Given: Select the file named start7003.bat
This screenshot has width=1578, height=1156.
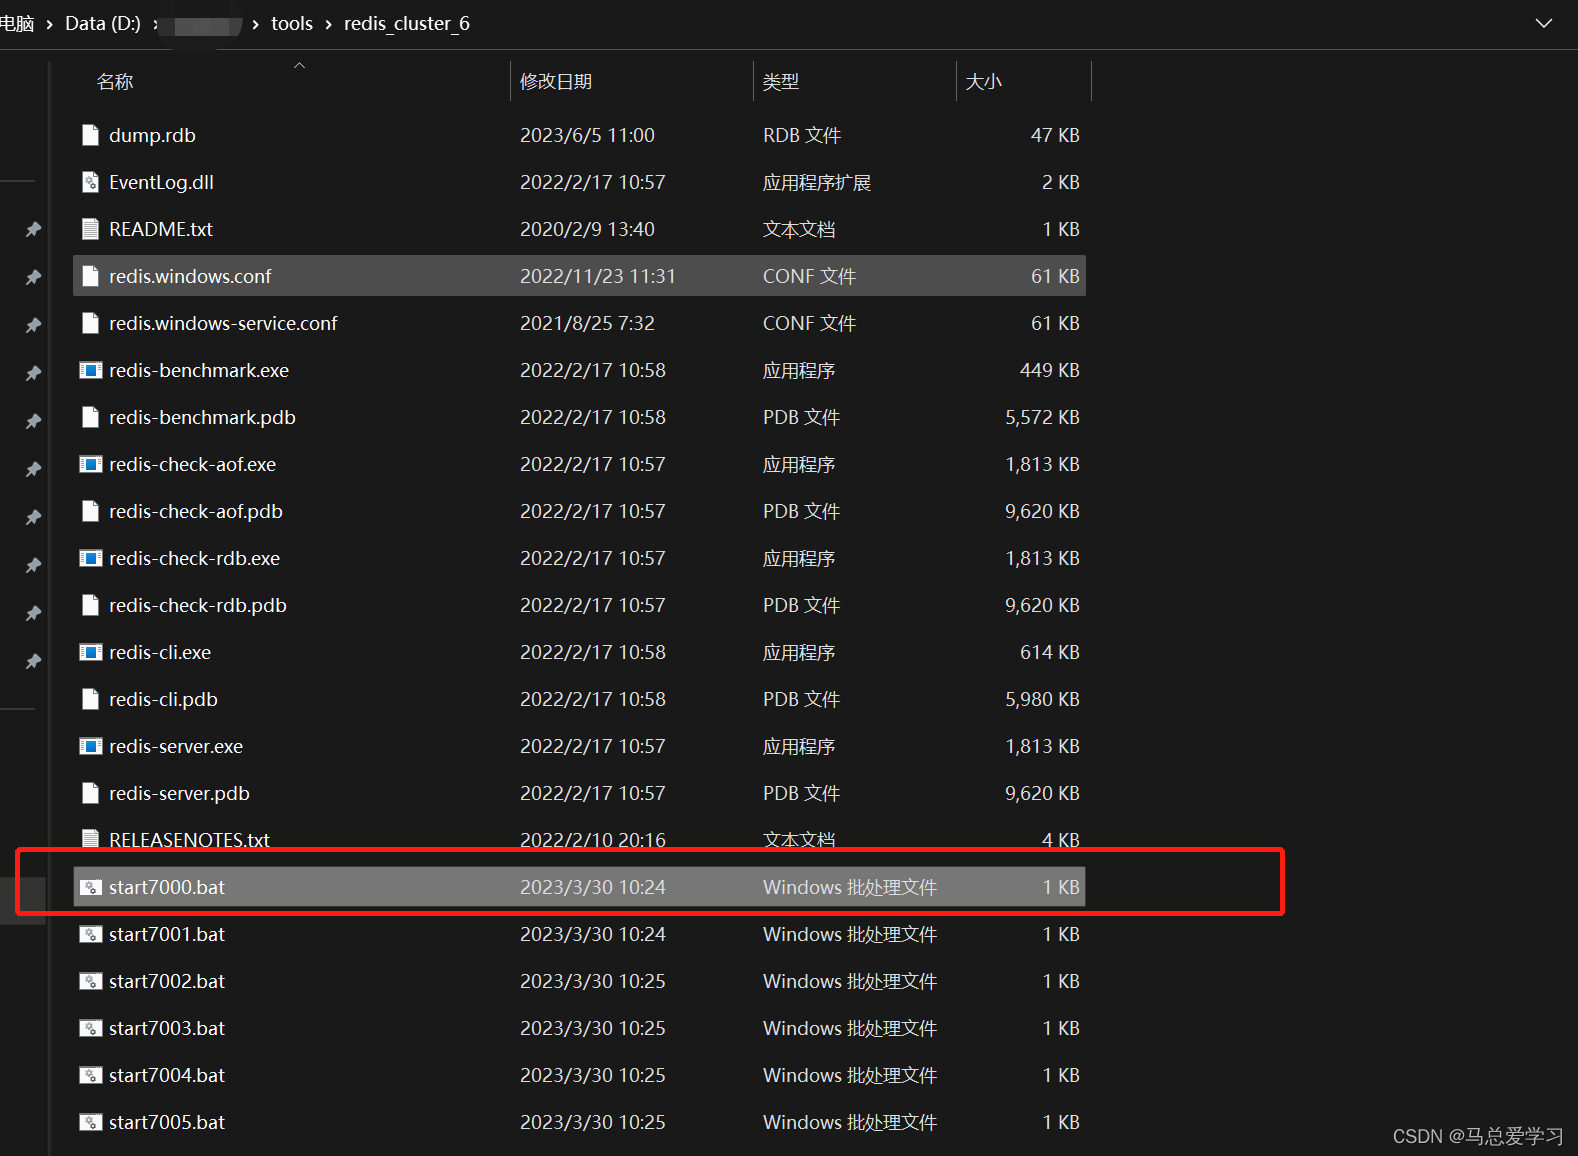Looking at the screenshot, I should coord(167,1028).
